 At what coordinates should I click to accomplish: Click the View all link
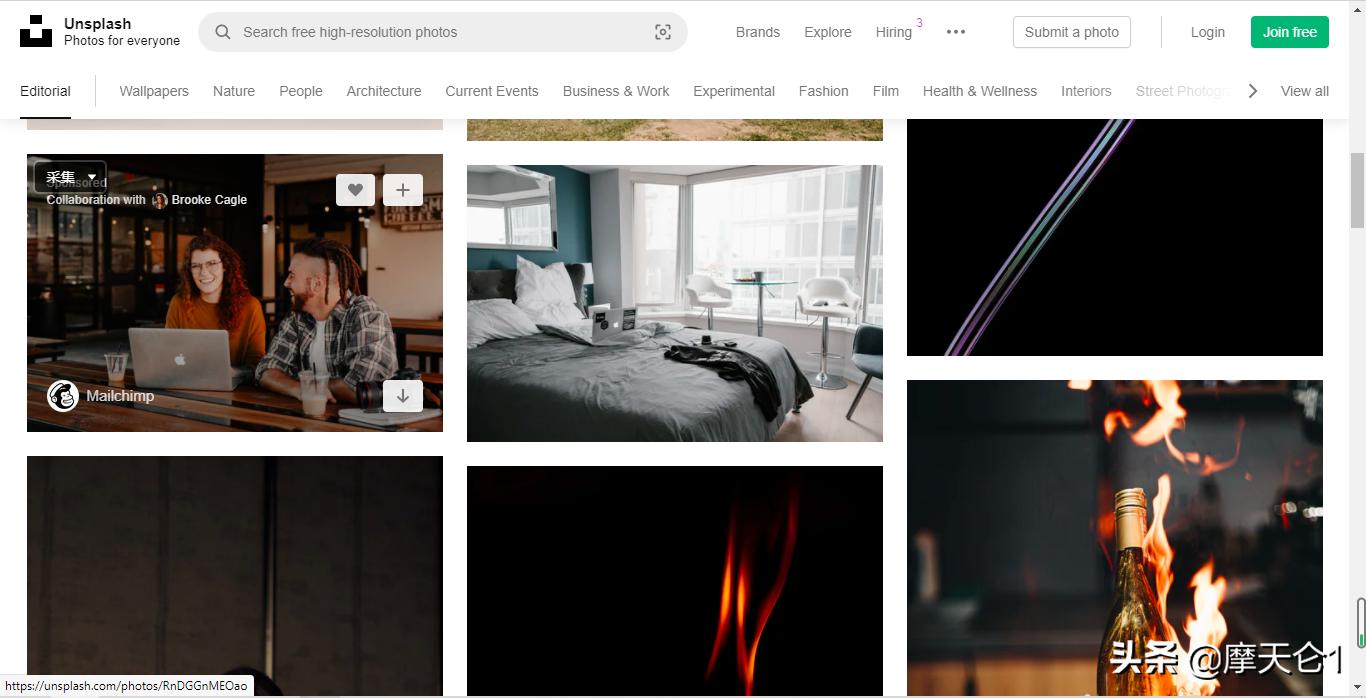(1305, 91)
